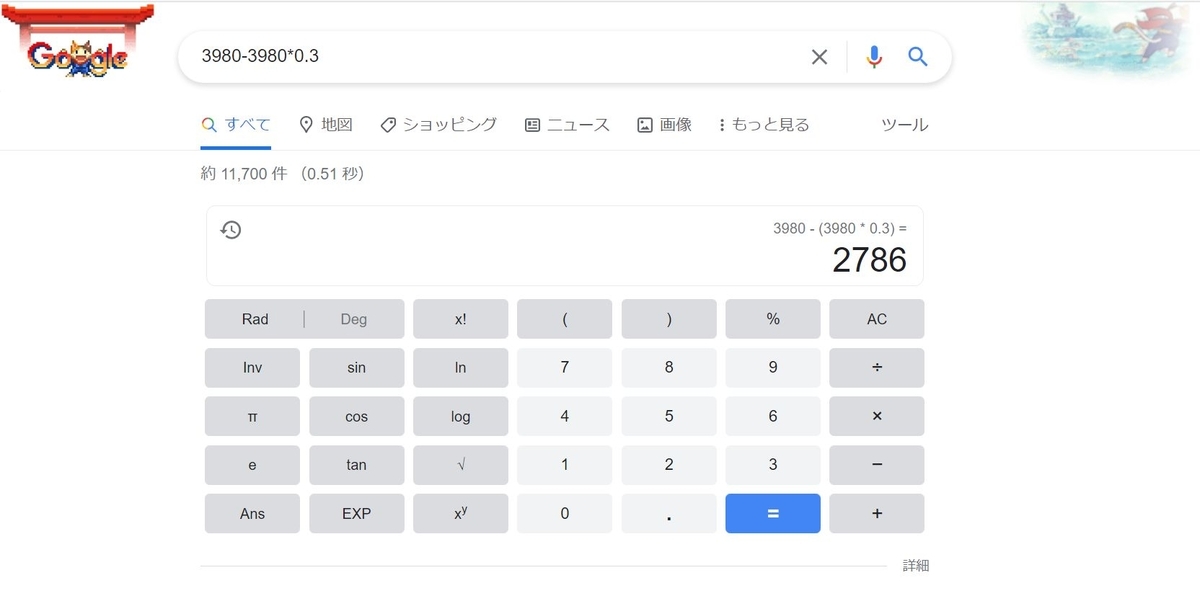1200x614 pixels.
Task: Expand 詳細 below the calculator
Action: [917, 565]
